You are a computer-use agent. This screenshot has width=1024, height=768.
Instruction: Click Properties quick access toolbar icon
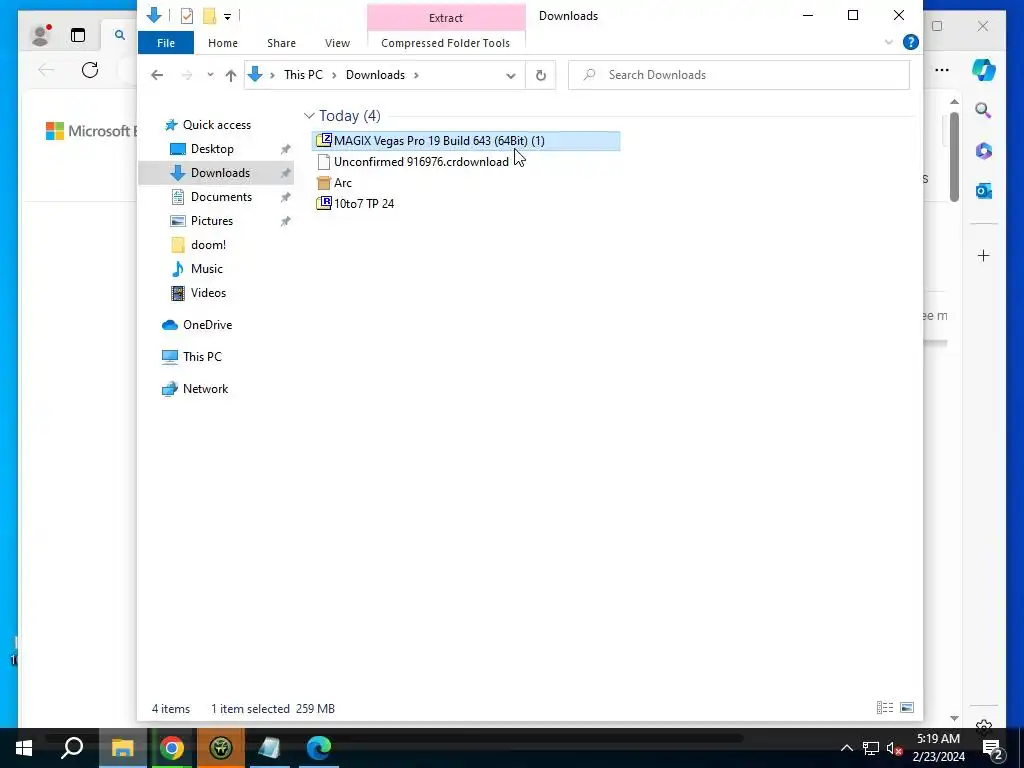[187, 16]
